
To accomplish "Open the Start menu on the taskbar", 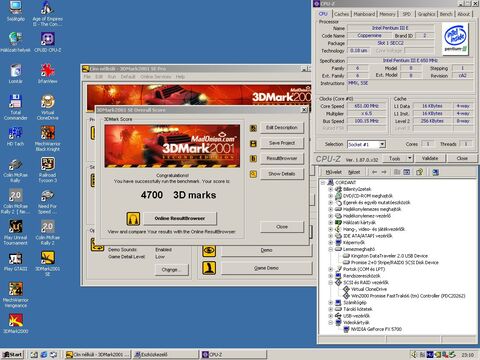I will click(12, 354).
